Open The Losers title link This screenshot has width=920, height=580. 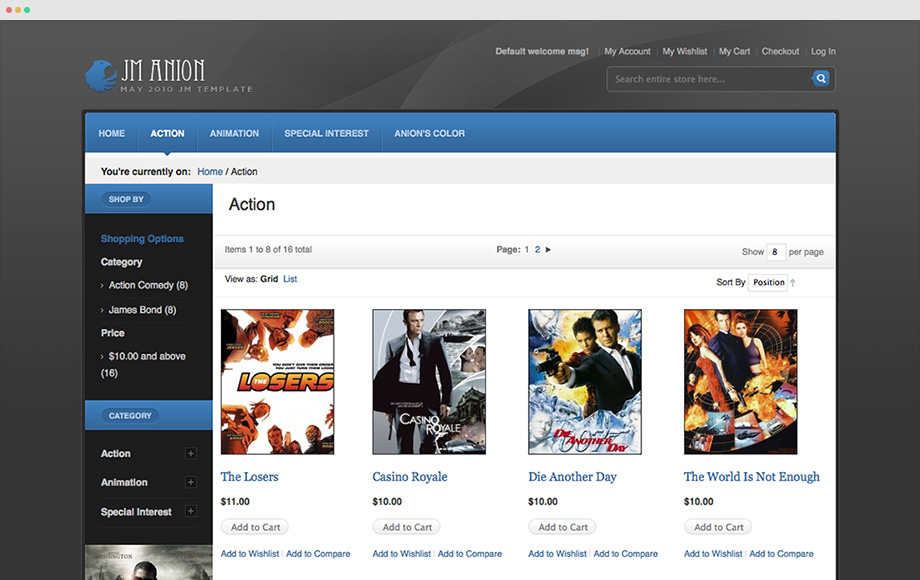tap(249, 477)
